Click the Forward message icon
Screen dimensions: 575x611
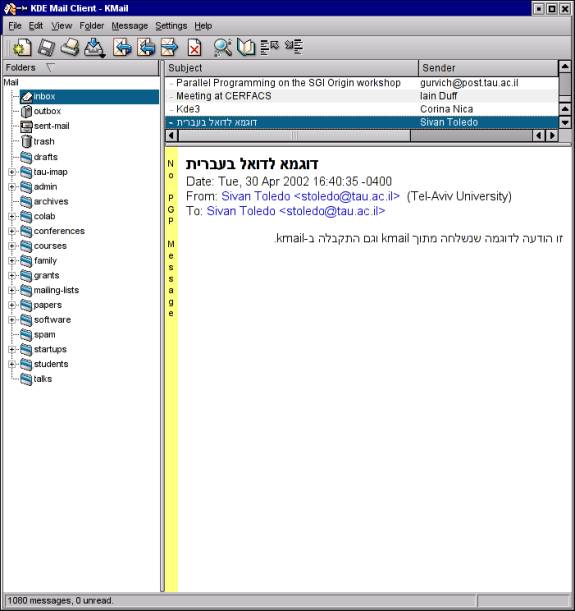tap(170, 48)
